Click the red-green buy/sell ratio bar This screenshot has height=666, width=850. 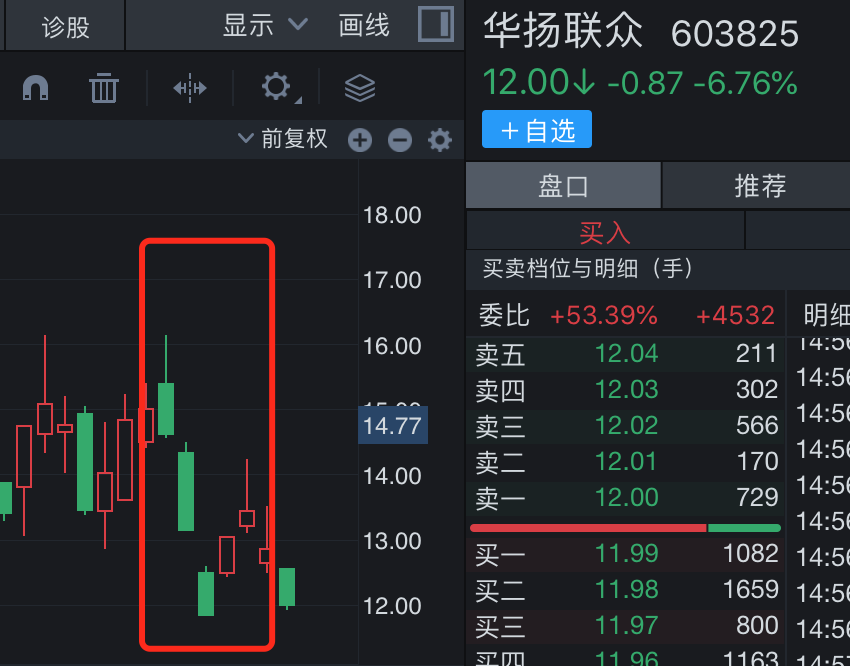pos(625,528)
